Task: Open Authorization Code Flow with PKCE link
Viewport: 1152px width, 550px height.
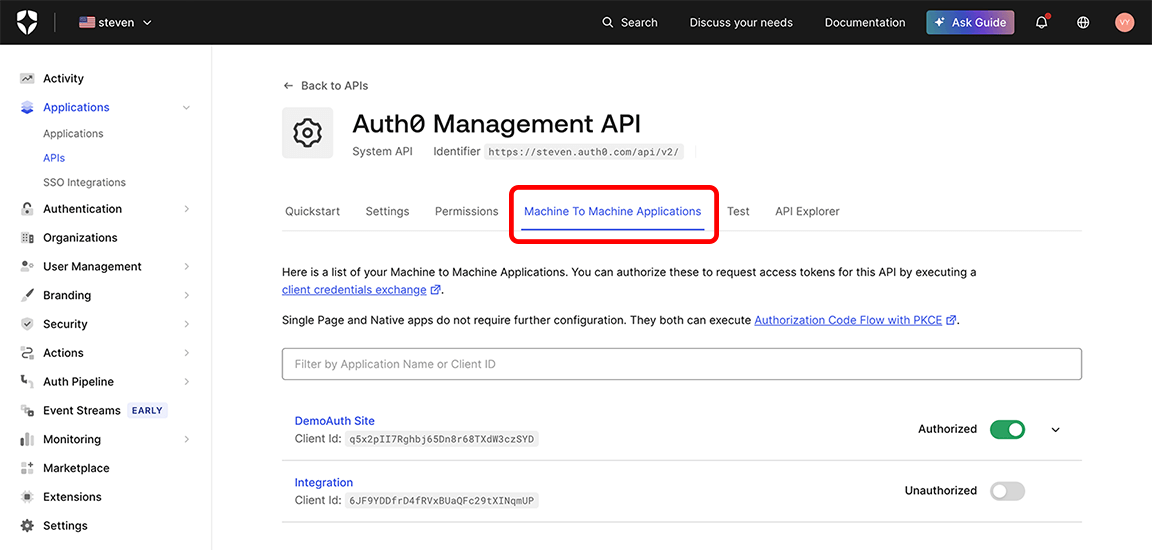Action: 849,320
